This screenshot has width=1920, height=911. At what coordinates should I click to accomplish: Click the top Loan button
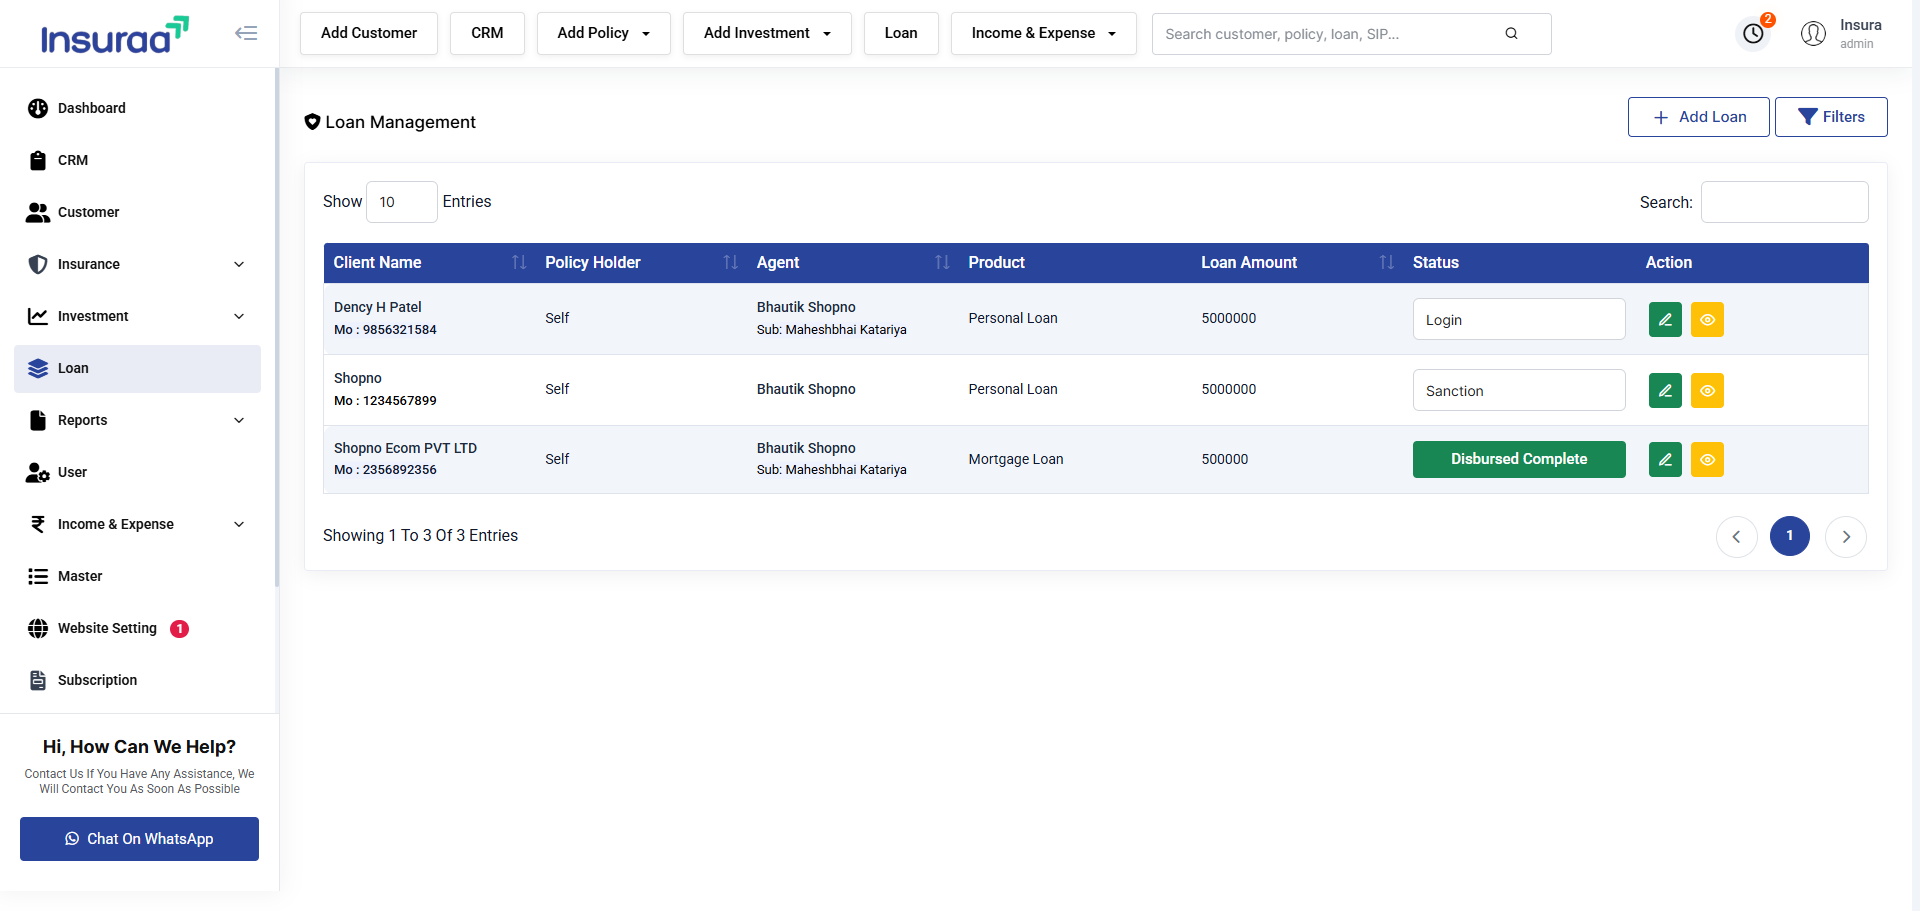901,33
